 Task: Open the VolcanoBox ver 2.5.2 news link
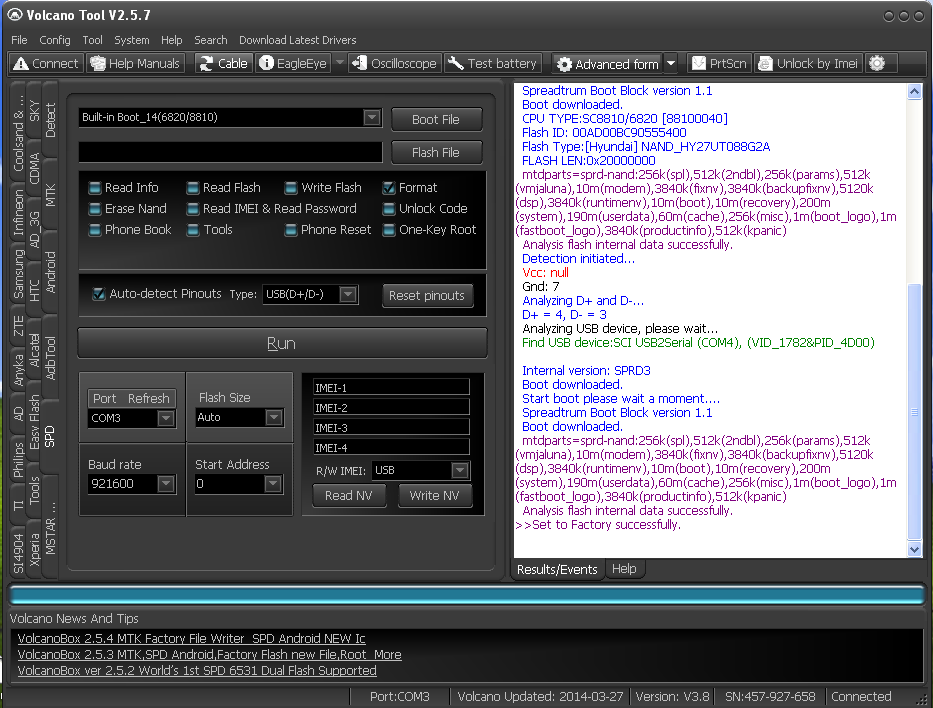tap(197, 671)
